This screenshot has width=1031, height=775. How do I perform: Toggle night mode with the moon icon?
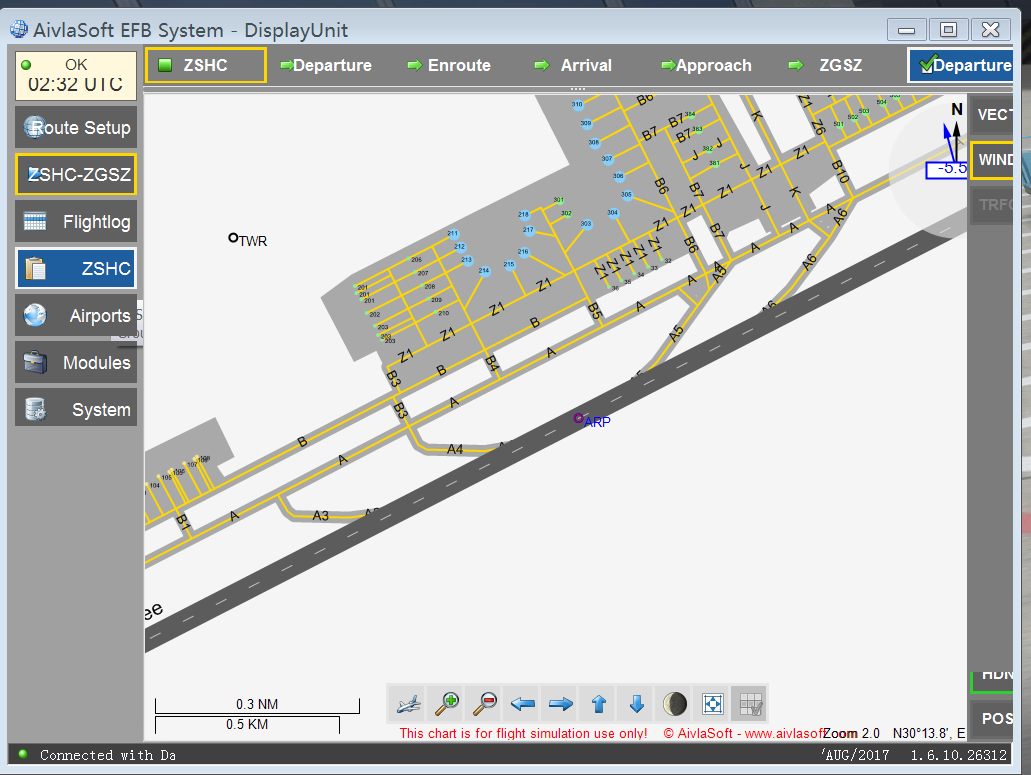pos(674,704)
